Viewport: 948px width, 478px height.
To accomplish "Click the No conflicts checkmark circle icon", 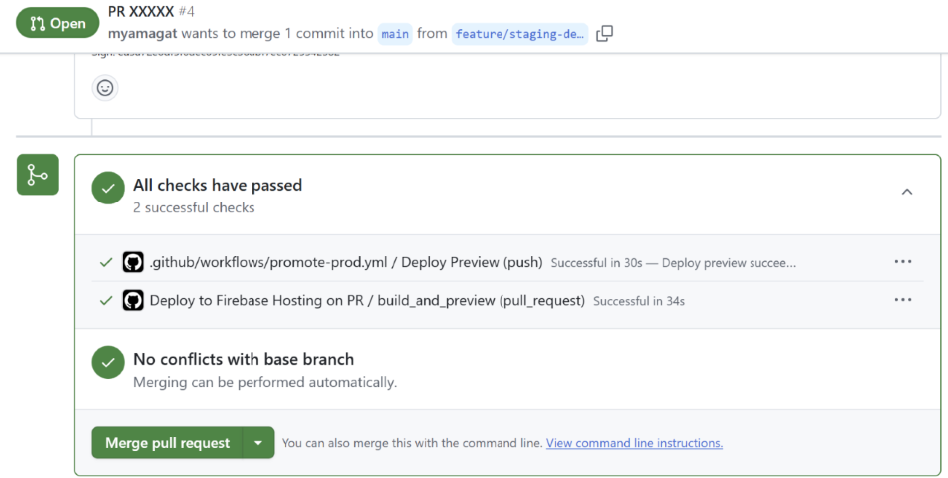I will coord(108,362).
